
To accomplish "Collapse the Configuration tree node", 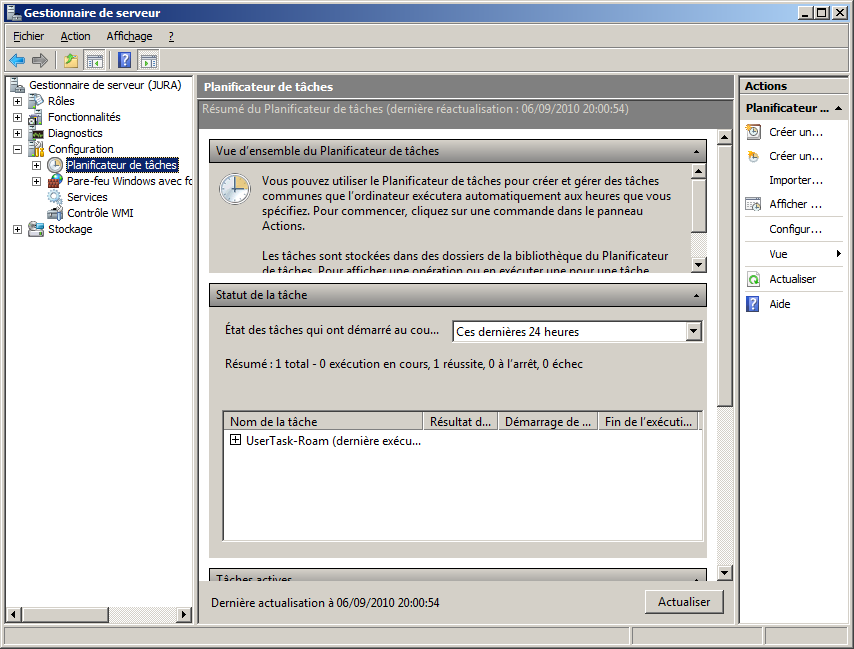I will point(17,149).
